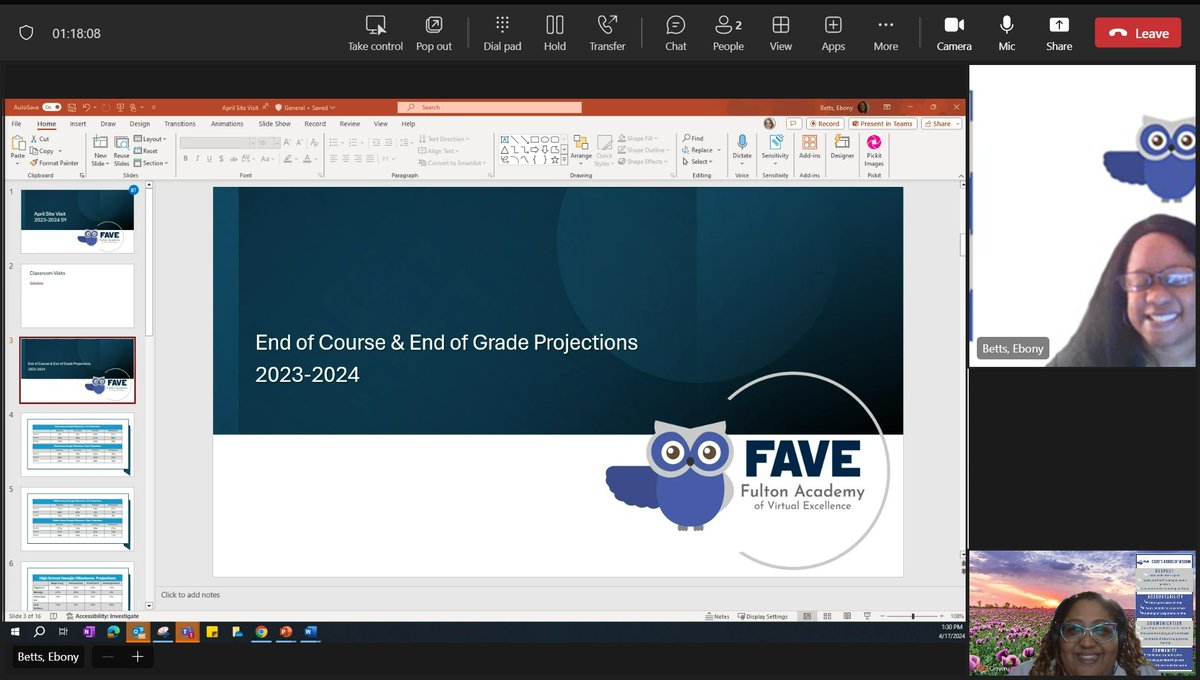Toggle Bold formatting
The width and height of the screenshot is (1200, 680).
click(186, 158)
